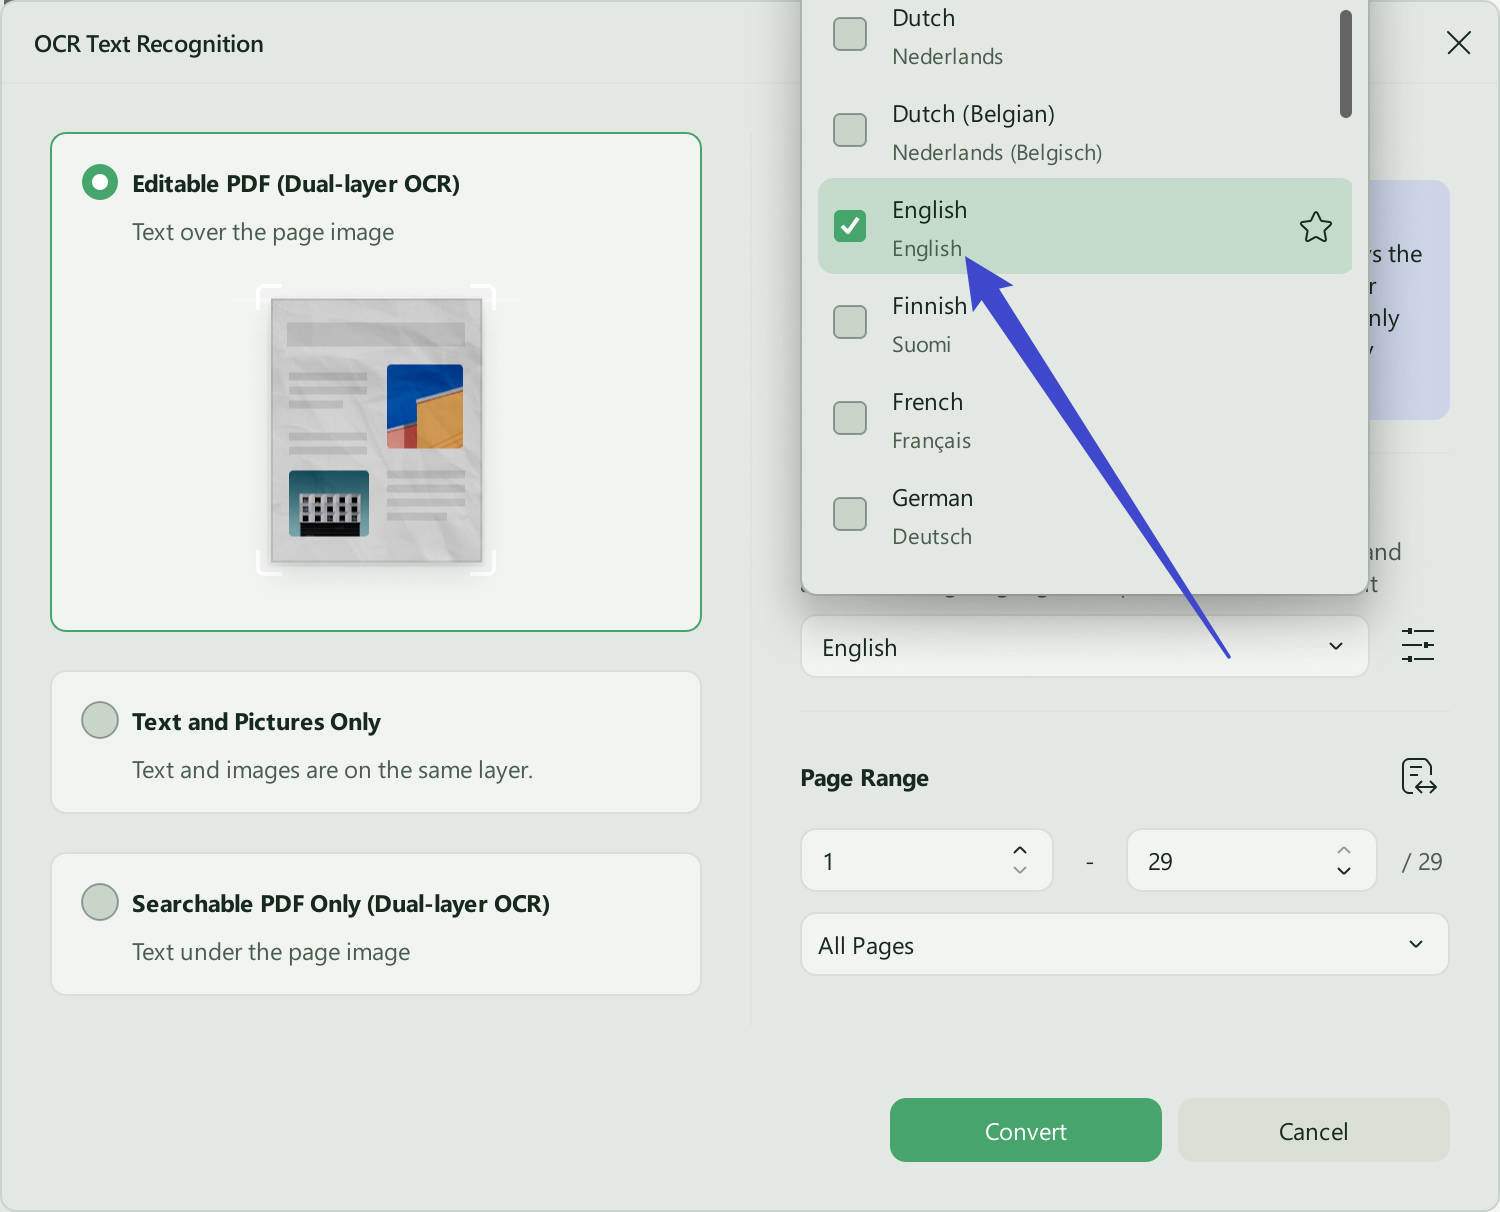Screen dimensions: 1500x1212
Task: Click the '/ 29' total pages text
Action: 1421,861
